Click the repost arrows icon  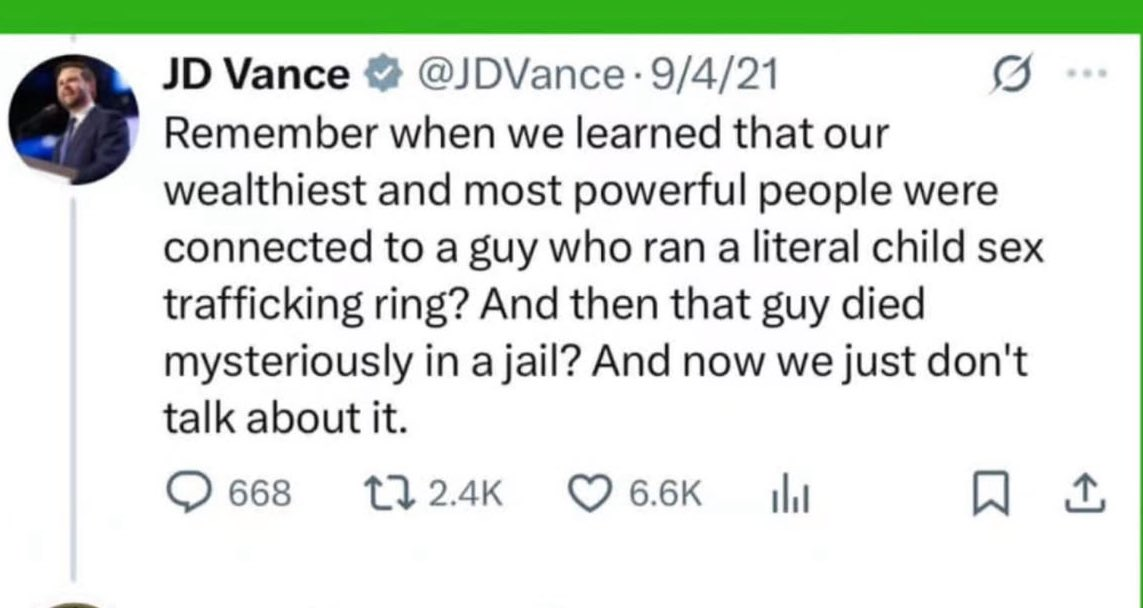(389, 495)
